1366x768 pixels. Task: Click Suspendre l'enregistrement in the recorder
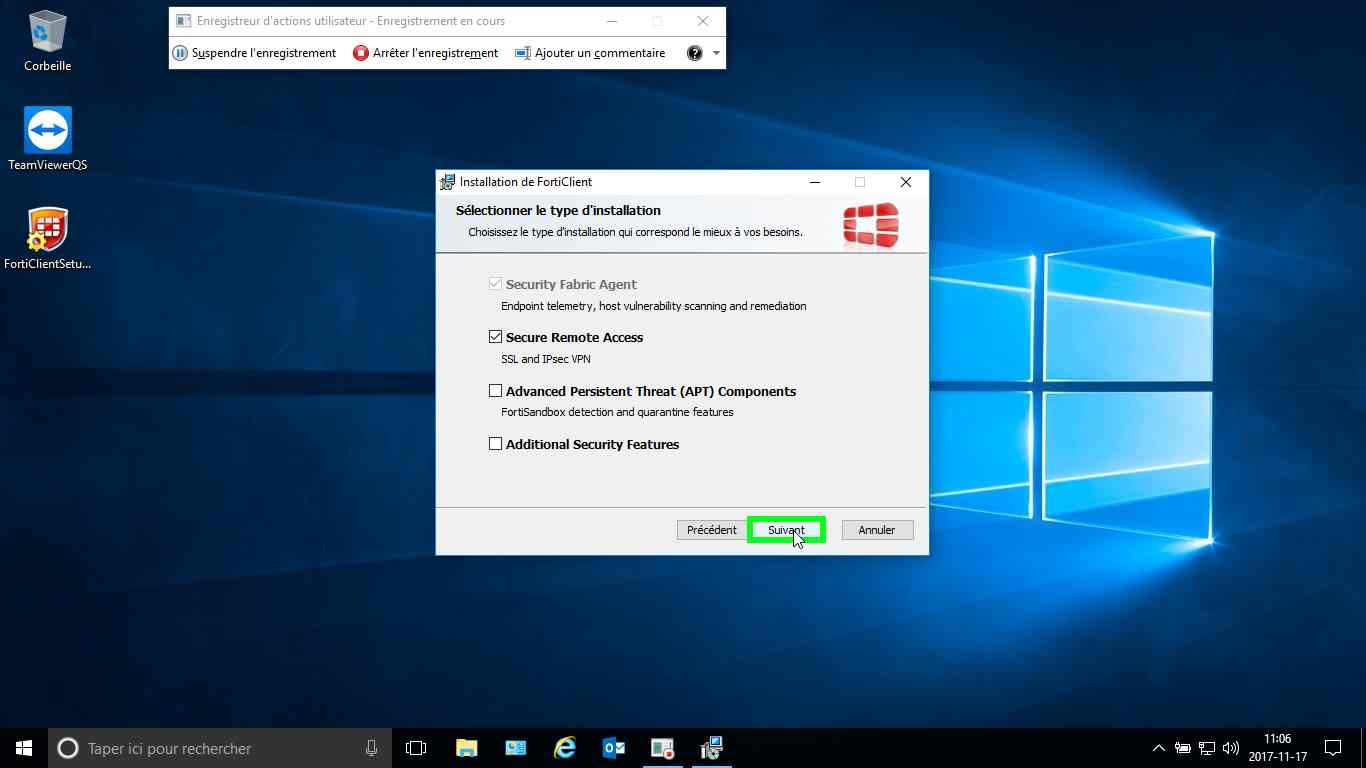254,53
